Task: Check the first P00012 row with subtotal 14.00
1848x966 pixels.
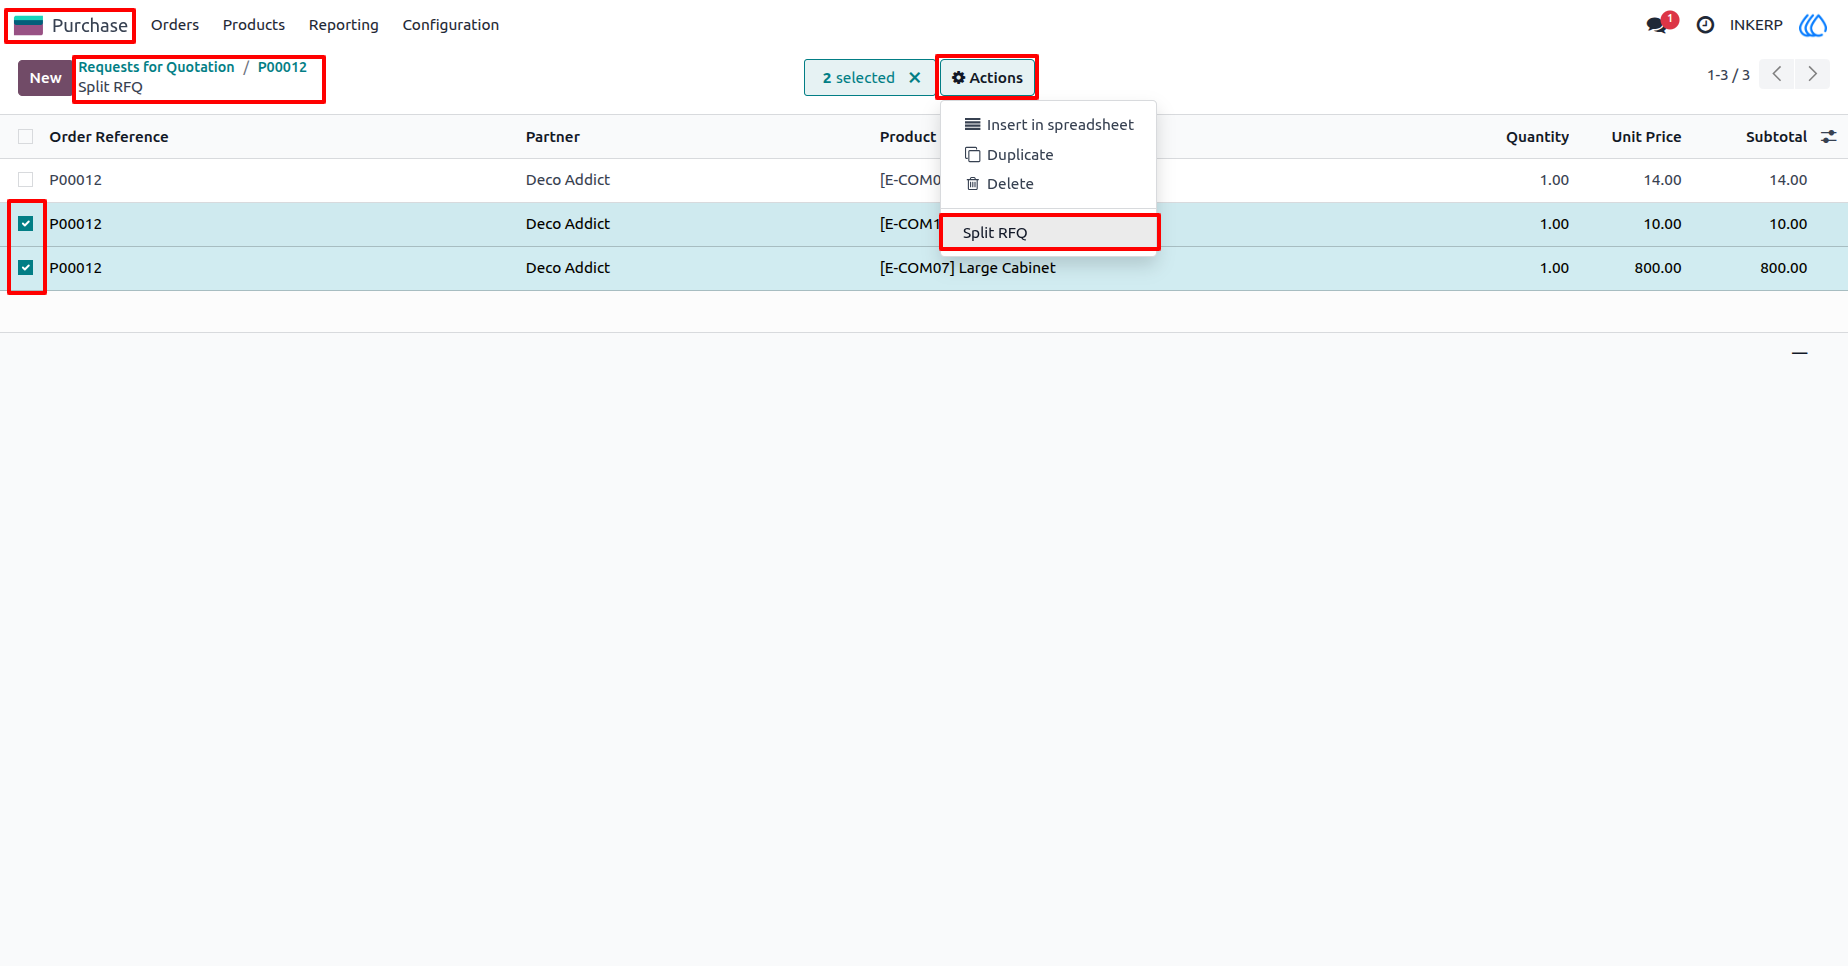Action: pos(26,180)
